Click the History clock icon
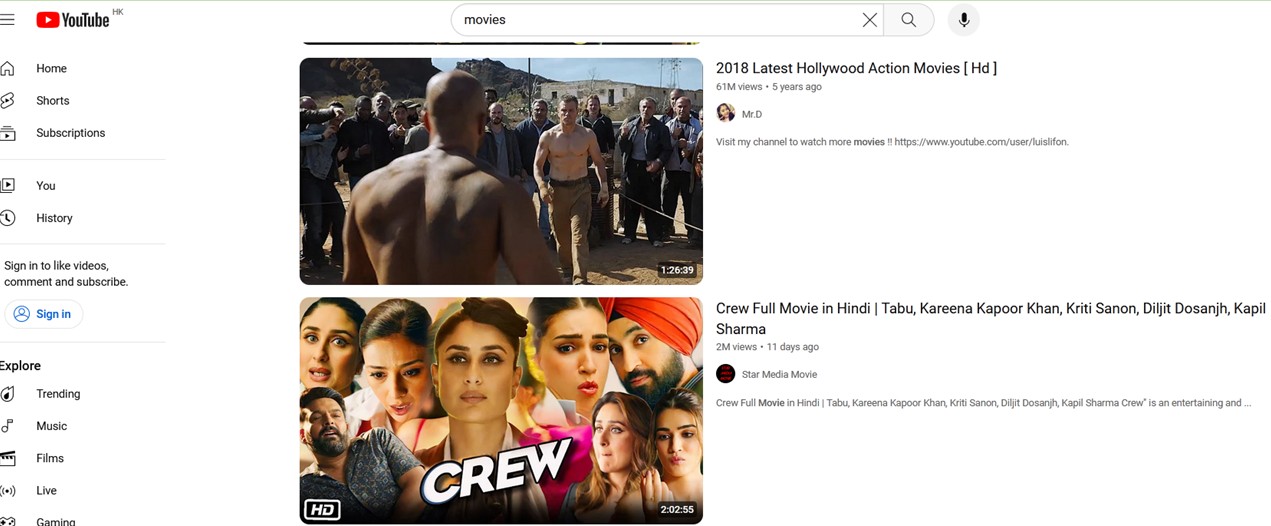This screenshot has width=1271, height=526. point(7,217)
